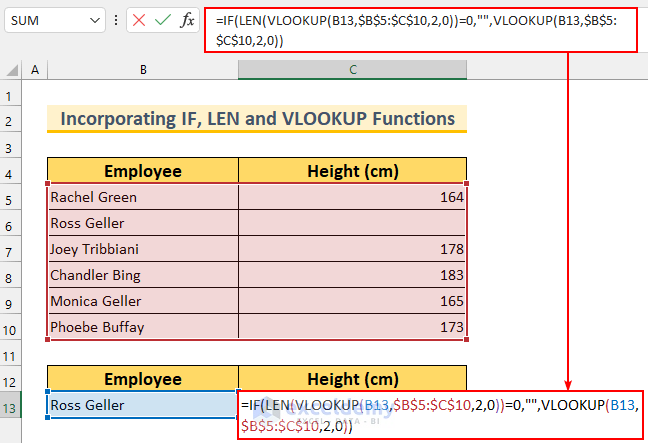This screenshot has width=648, height=443.
Task: Select the Chandler Bing cell
Action: pyautogui.click(x=143, y=275)
